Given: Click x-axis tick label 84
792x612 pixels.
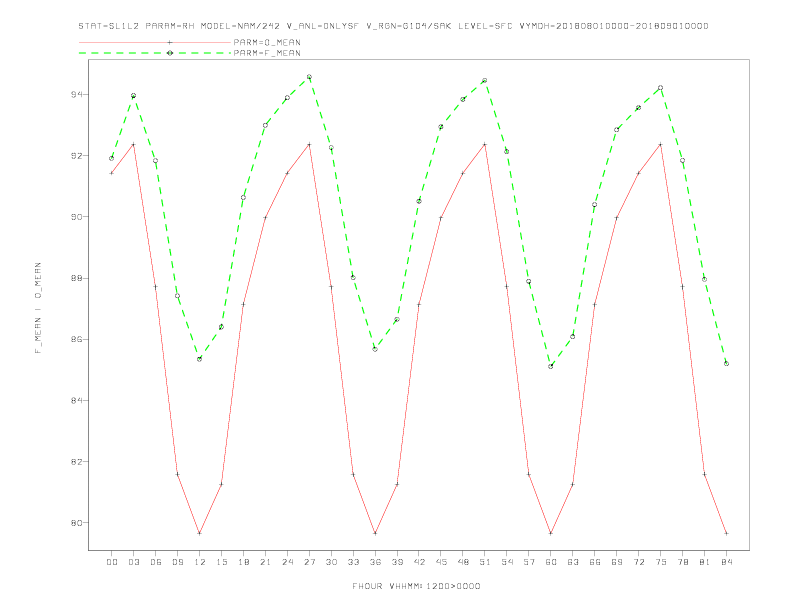Looking at the screenshot, I should (726, 562).
